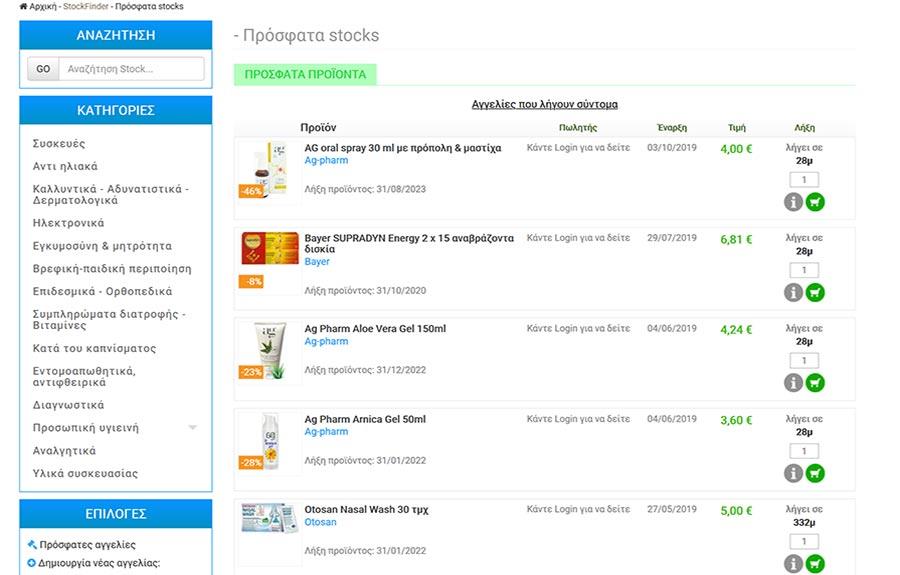The image size is (900, 575).
Task: Click the home icon in breadcrumb
Action: pos(24,6)
